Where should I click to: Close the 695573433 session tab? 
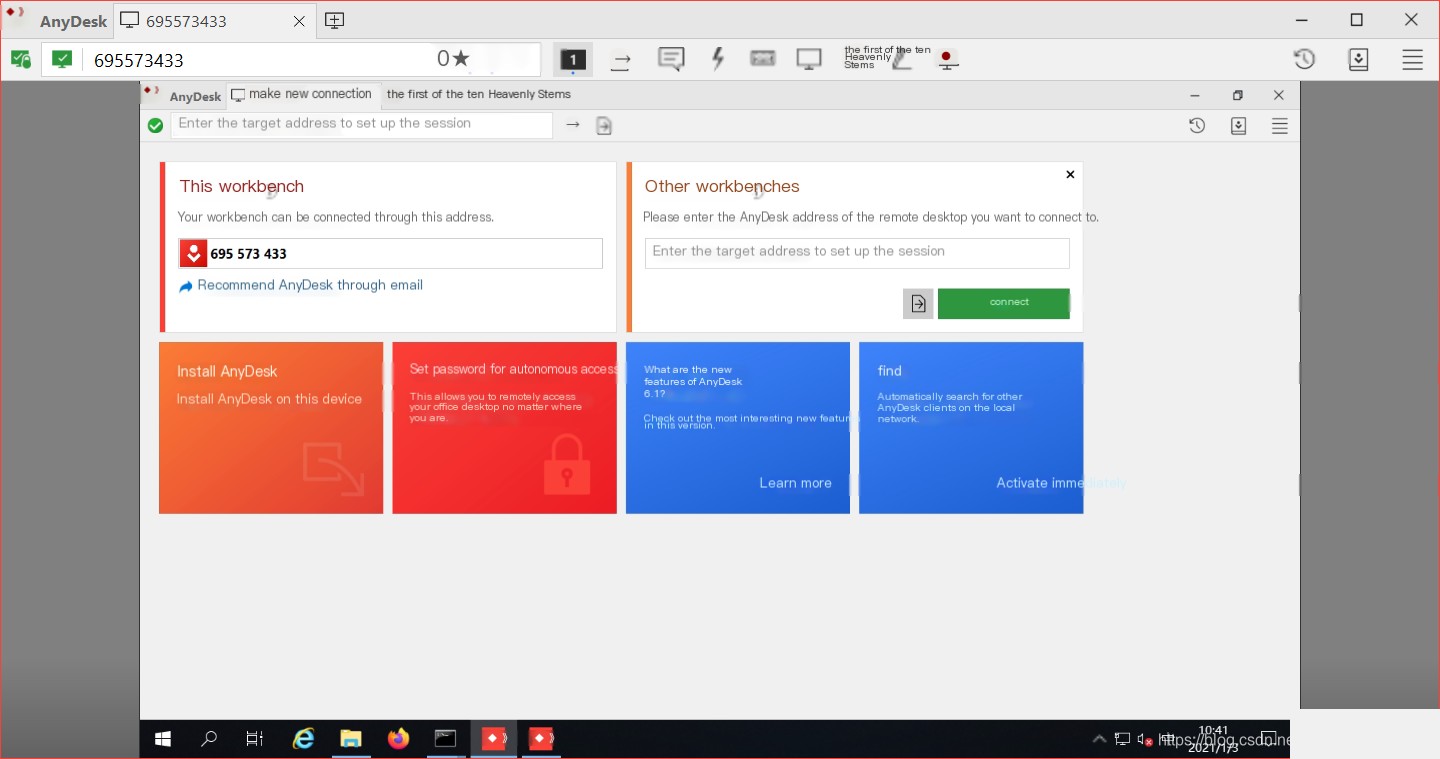pyautogui.click(x=299, y=21)
